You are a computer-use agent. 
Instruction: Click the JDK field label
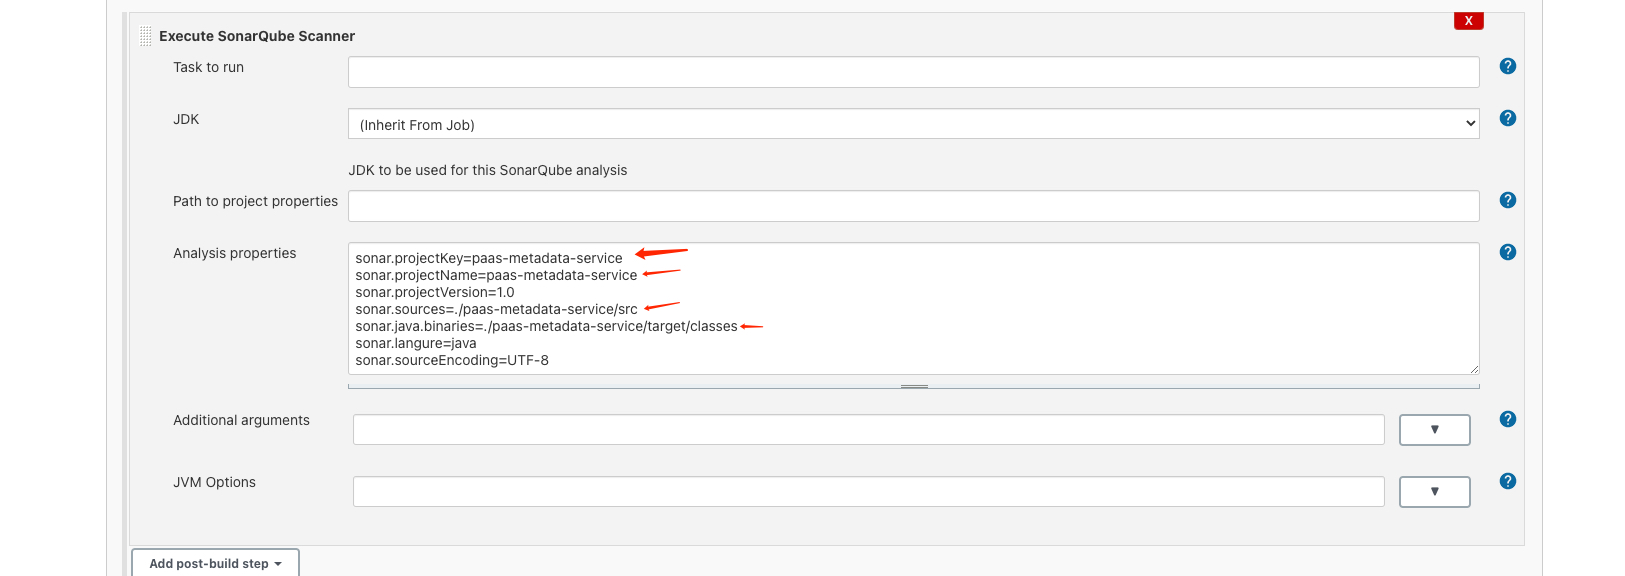(x=186, y=119)
